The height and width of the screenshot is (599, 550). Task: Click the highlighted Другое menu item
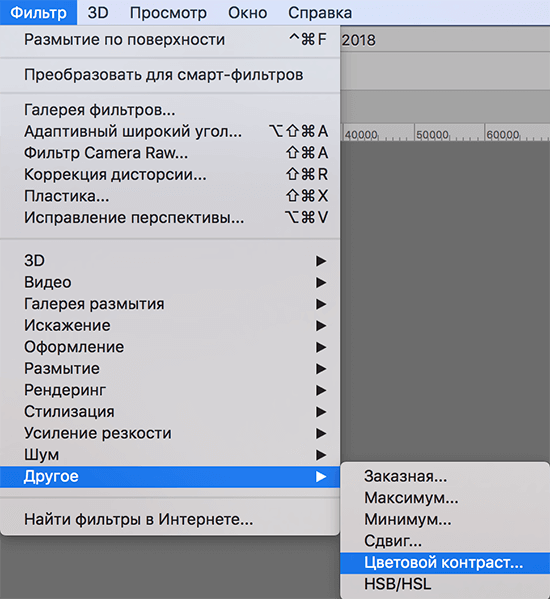[x=170, y=476]
